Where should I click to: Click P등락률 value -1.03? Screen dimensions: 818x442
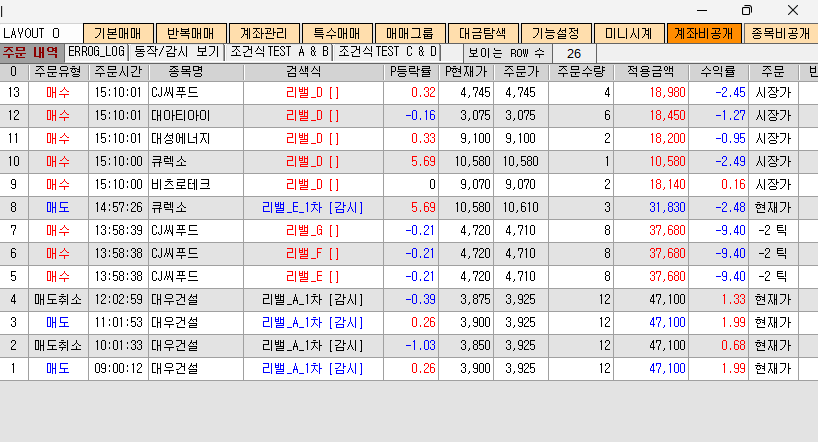pos(420,345)
